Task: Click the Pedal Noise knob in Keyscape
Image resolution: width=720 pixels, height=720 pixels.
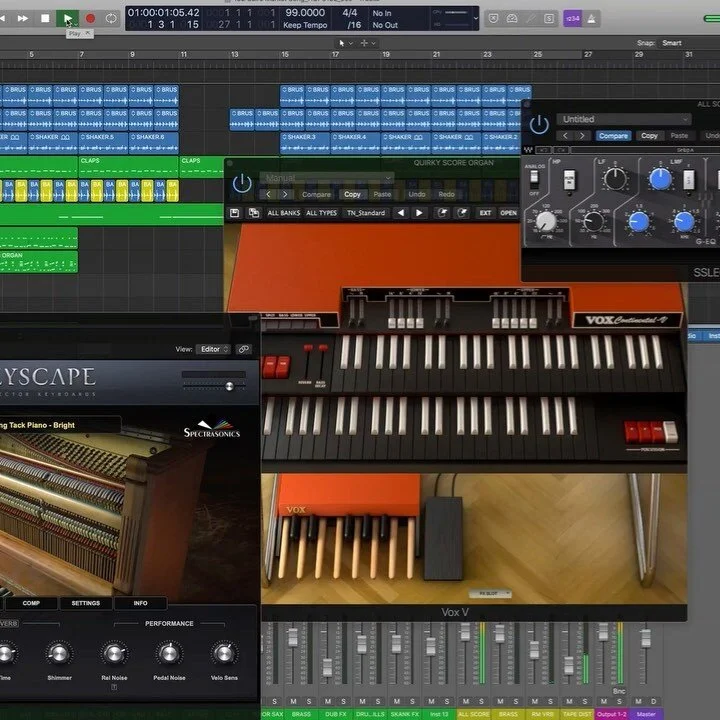Action: 169,652
